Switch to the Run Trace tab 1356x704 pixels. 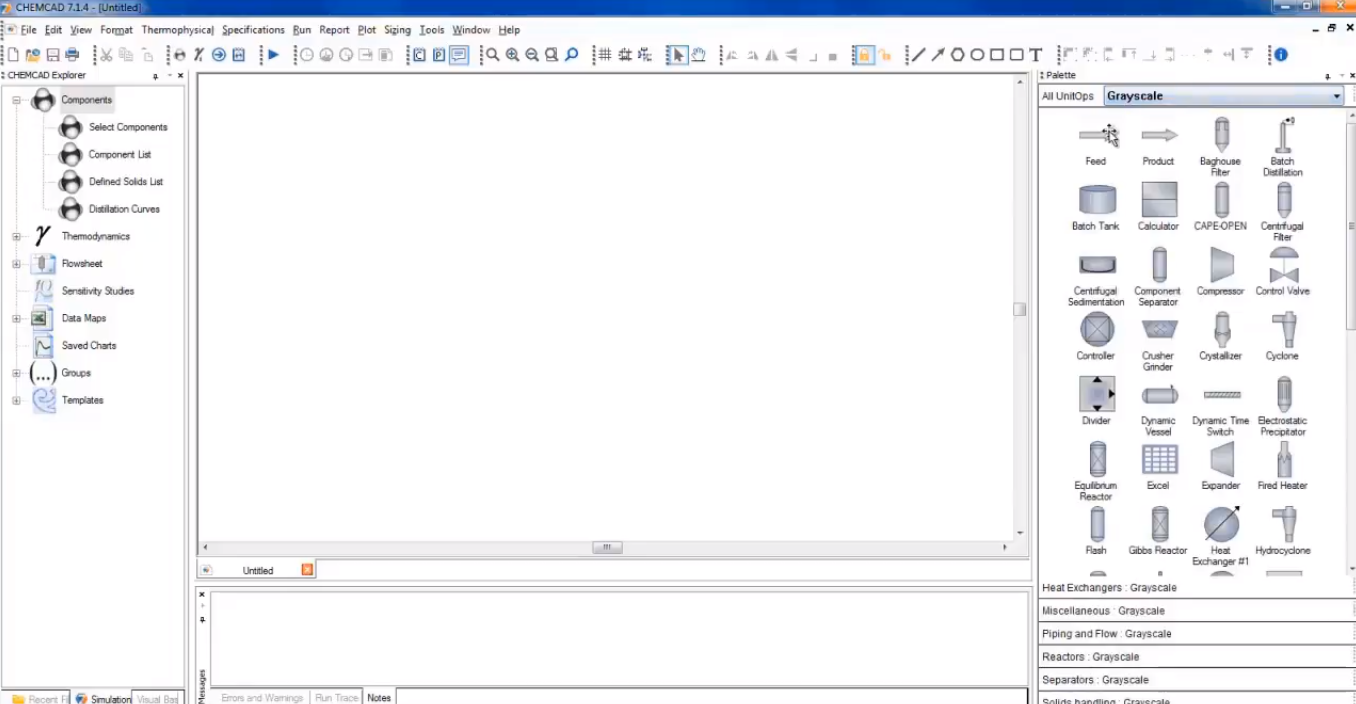336,698
